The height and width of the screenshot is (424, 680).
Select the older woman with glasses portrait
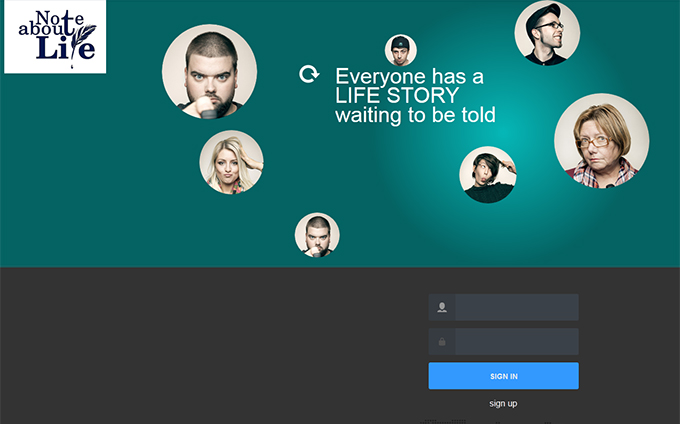point(602,141)
